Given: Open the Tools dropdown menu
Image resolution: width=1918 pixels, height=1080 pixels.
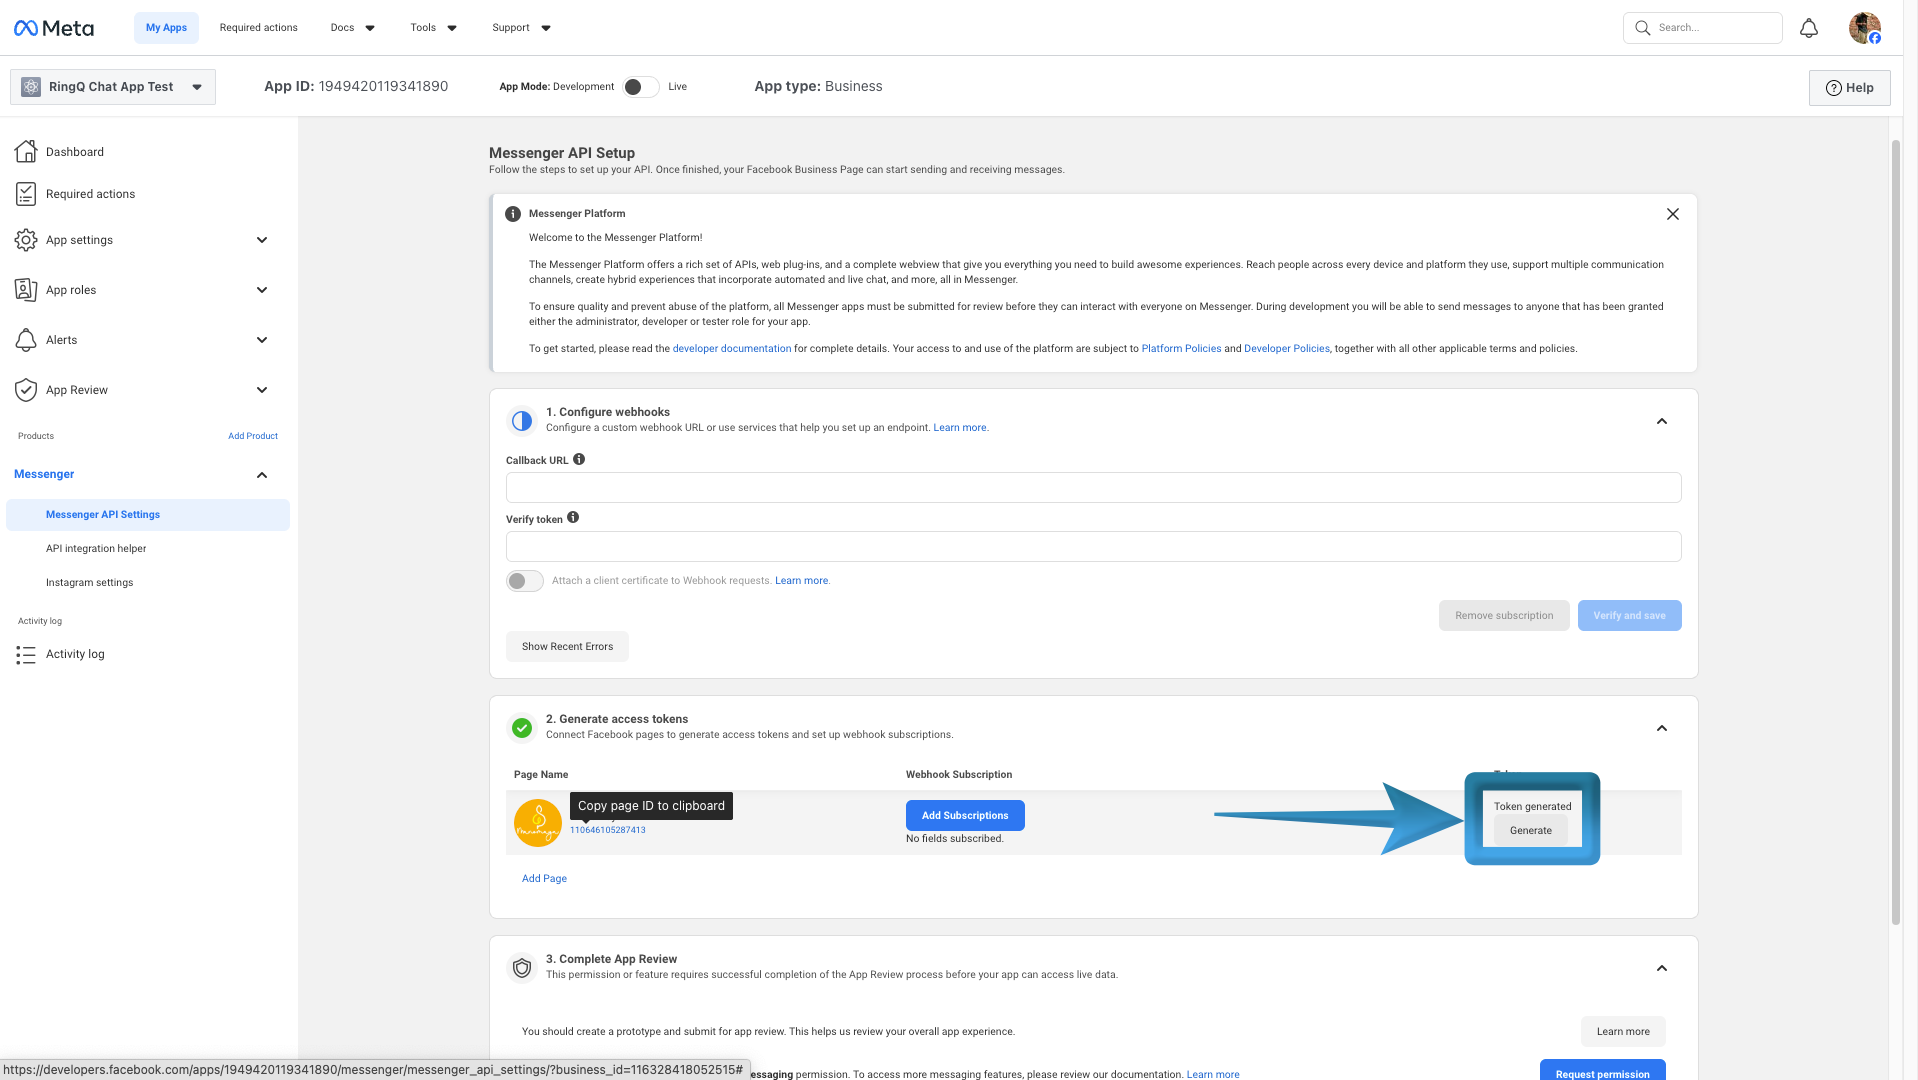Looking at the screenshot, I should coord(434,28).
